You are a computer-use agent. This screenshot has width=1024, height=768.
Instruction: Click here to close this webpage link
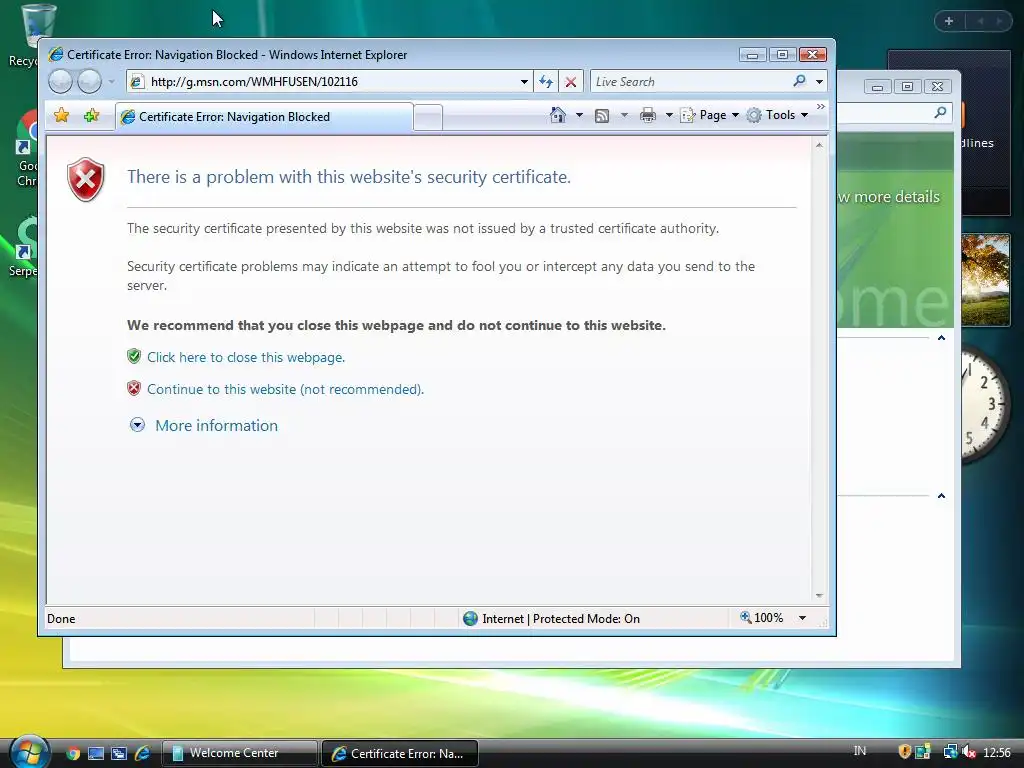[x=246, y=357]
